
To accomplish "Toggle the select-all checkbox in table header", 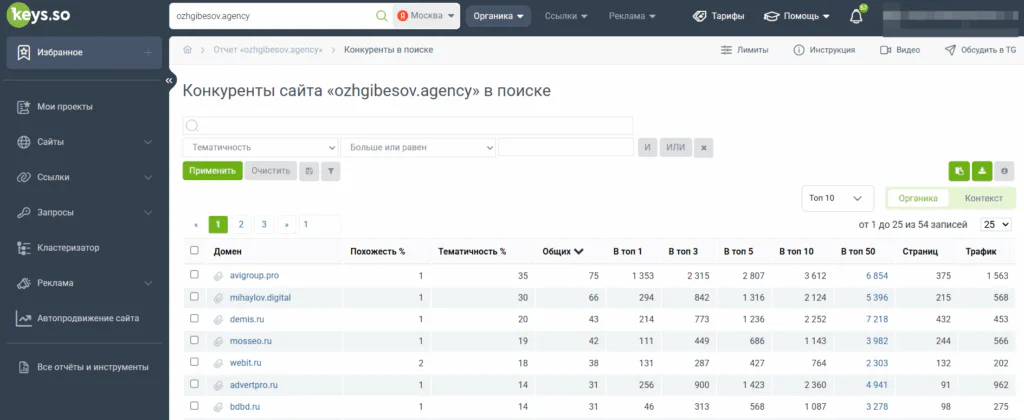I will (x=194, y=250).
